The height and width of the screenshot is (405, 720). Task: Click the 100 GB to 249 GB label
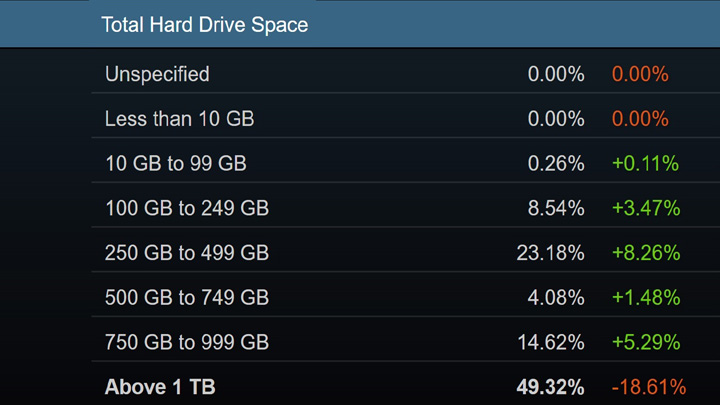click(x=186, y=208)
